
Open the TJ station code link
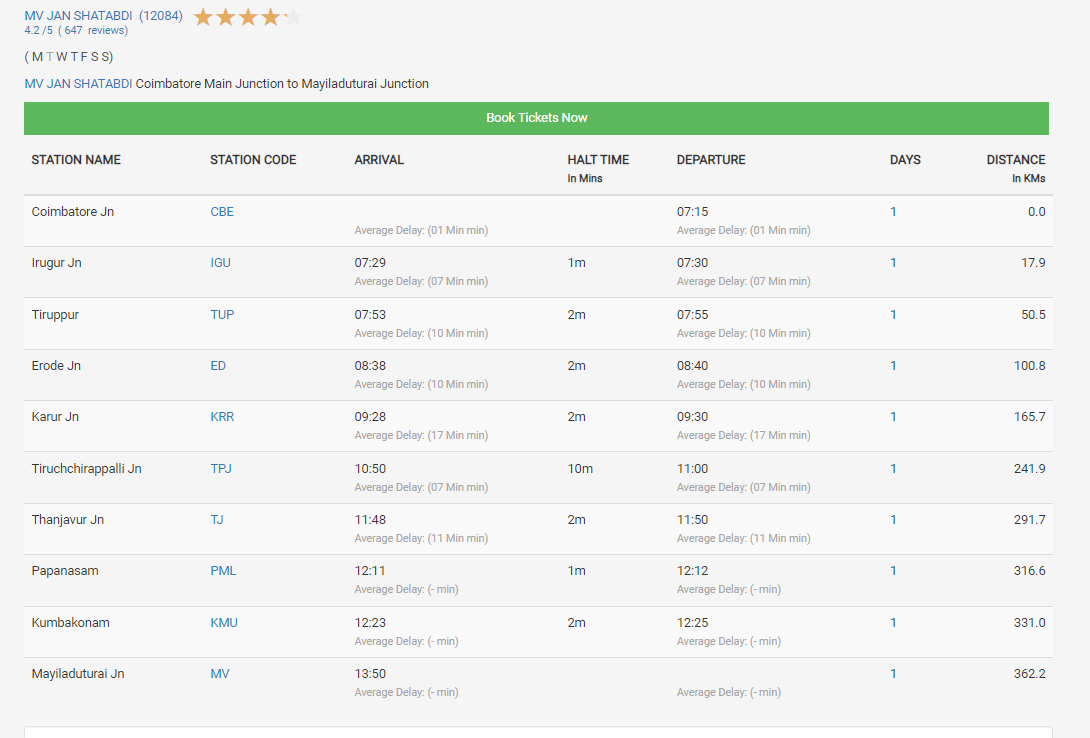[217, 520]
